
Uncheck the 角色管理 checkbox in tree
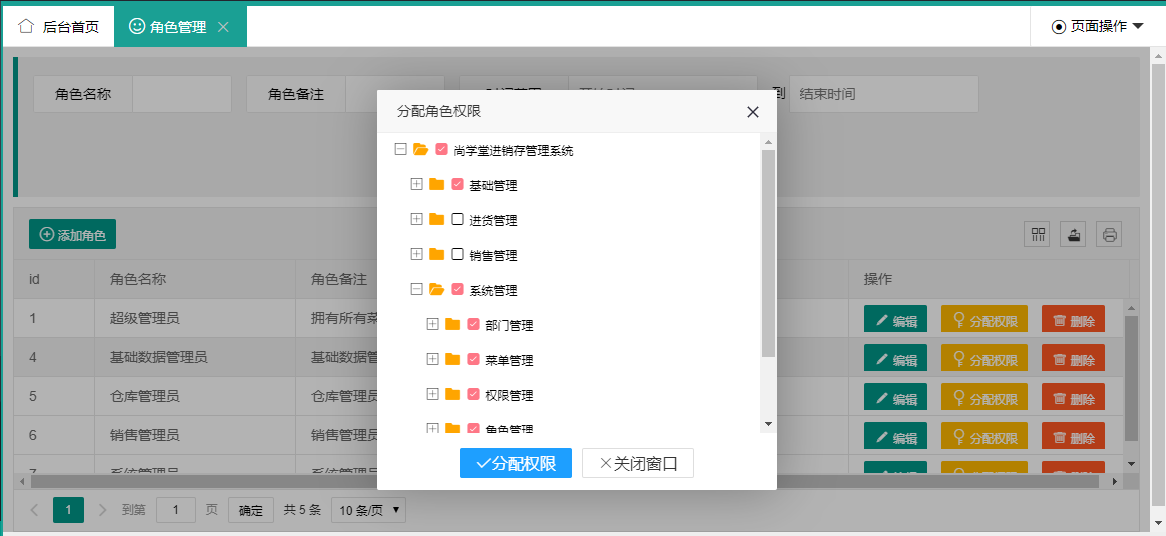473,428
